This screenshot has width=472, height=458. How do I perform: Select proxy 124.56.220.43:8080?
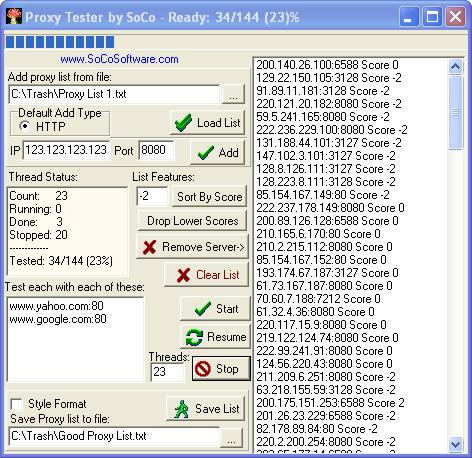(x=324, y=364)
